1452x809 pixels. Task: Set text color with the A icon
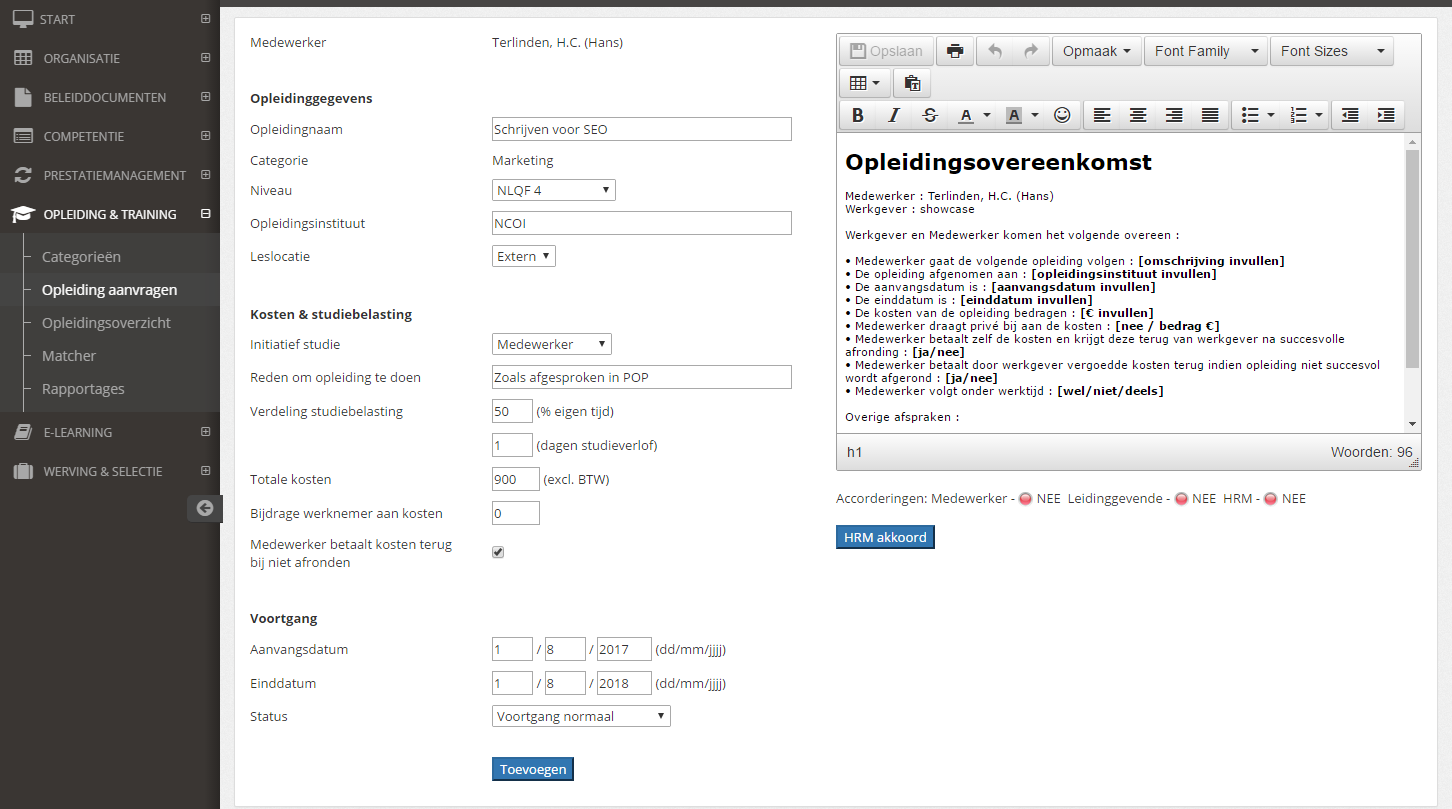(x=965, y=115)
